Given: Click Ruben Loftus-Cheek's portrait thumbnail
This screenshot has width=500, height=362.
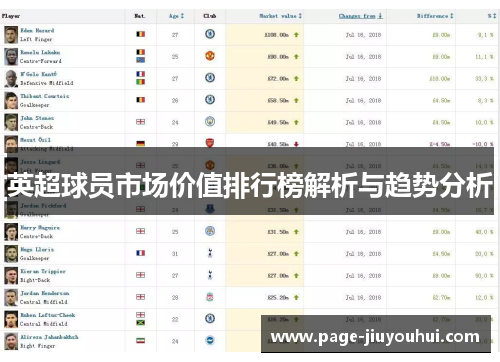Looking at the screenshot, I should (x=11, y=319).
